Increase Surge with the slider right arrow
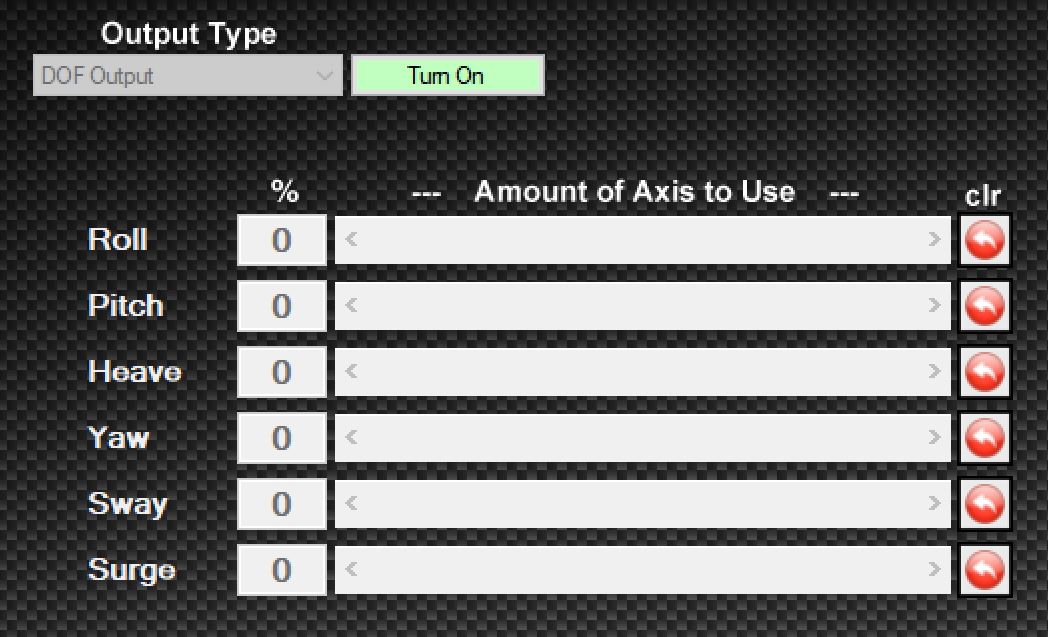 pos(934,570)
